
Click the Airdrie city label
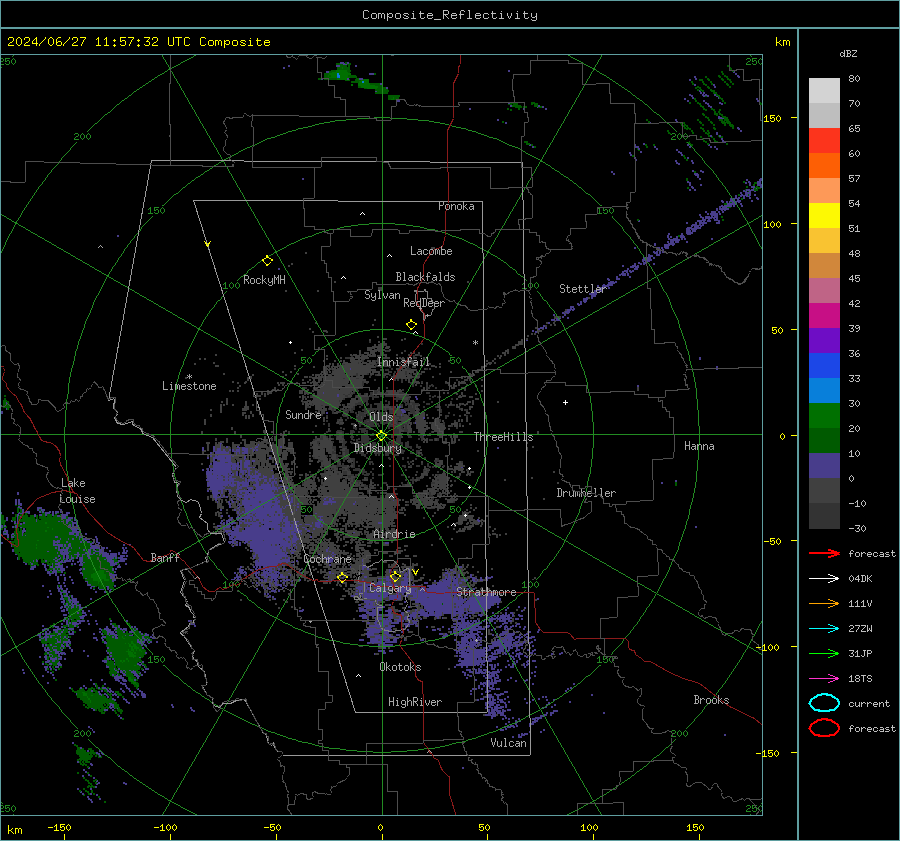[x=394, y=534]
